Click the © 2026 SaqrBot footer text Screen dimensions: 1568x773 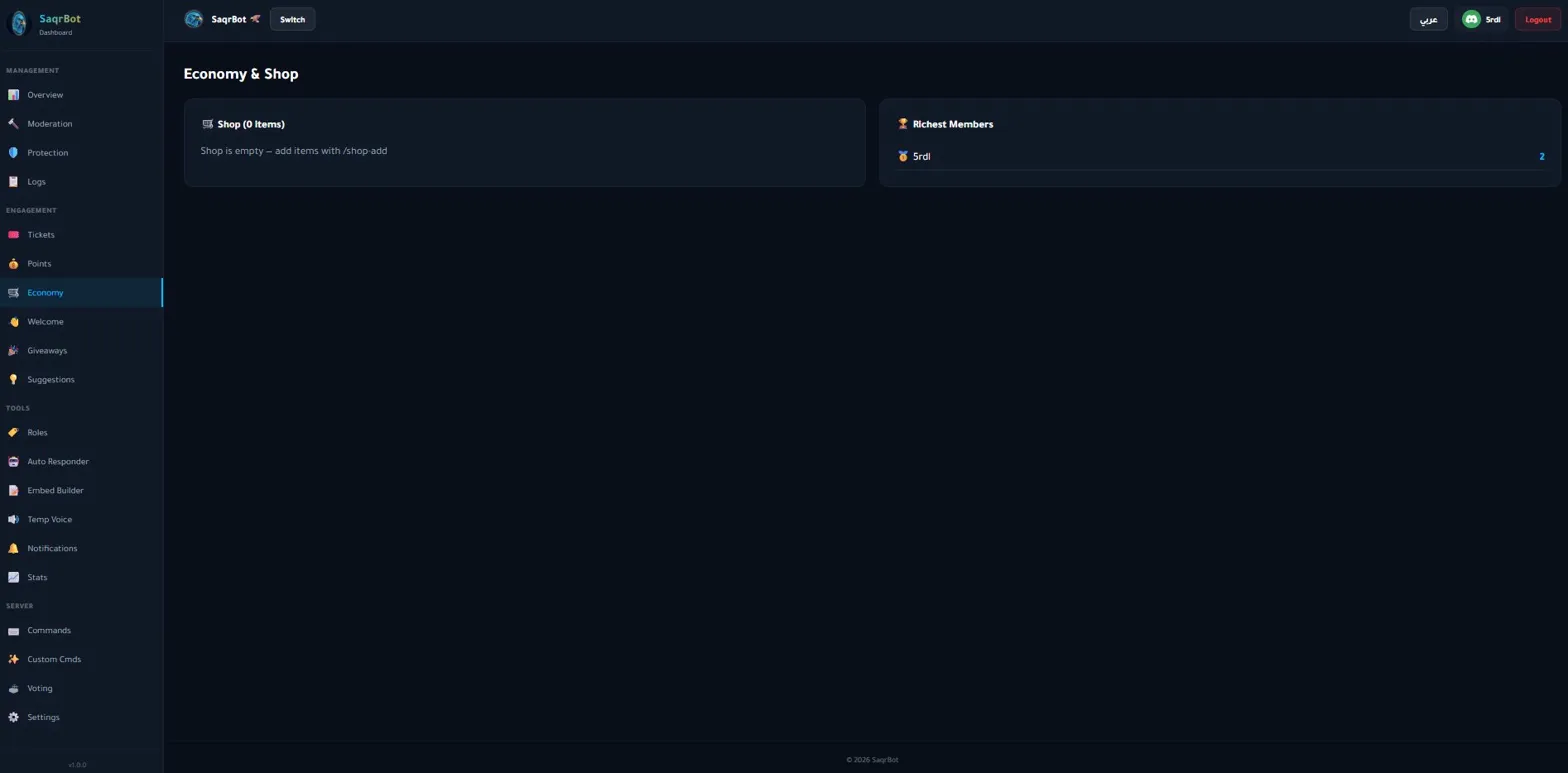[872, 760]
